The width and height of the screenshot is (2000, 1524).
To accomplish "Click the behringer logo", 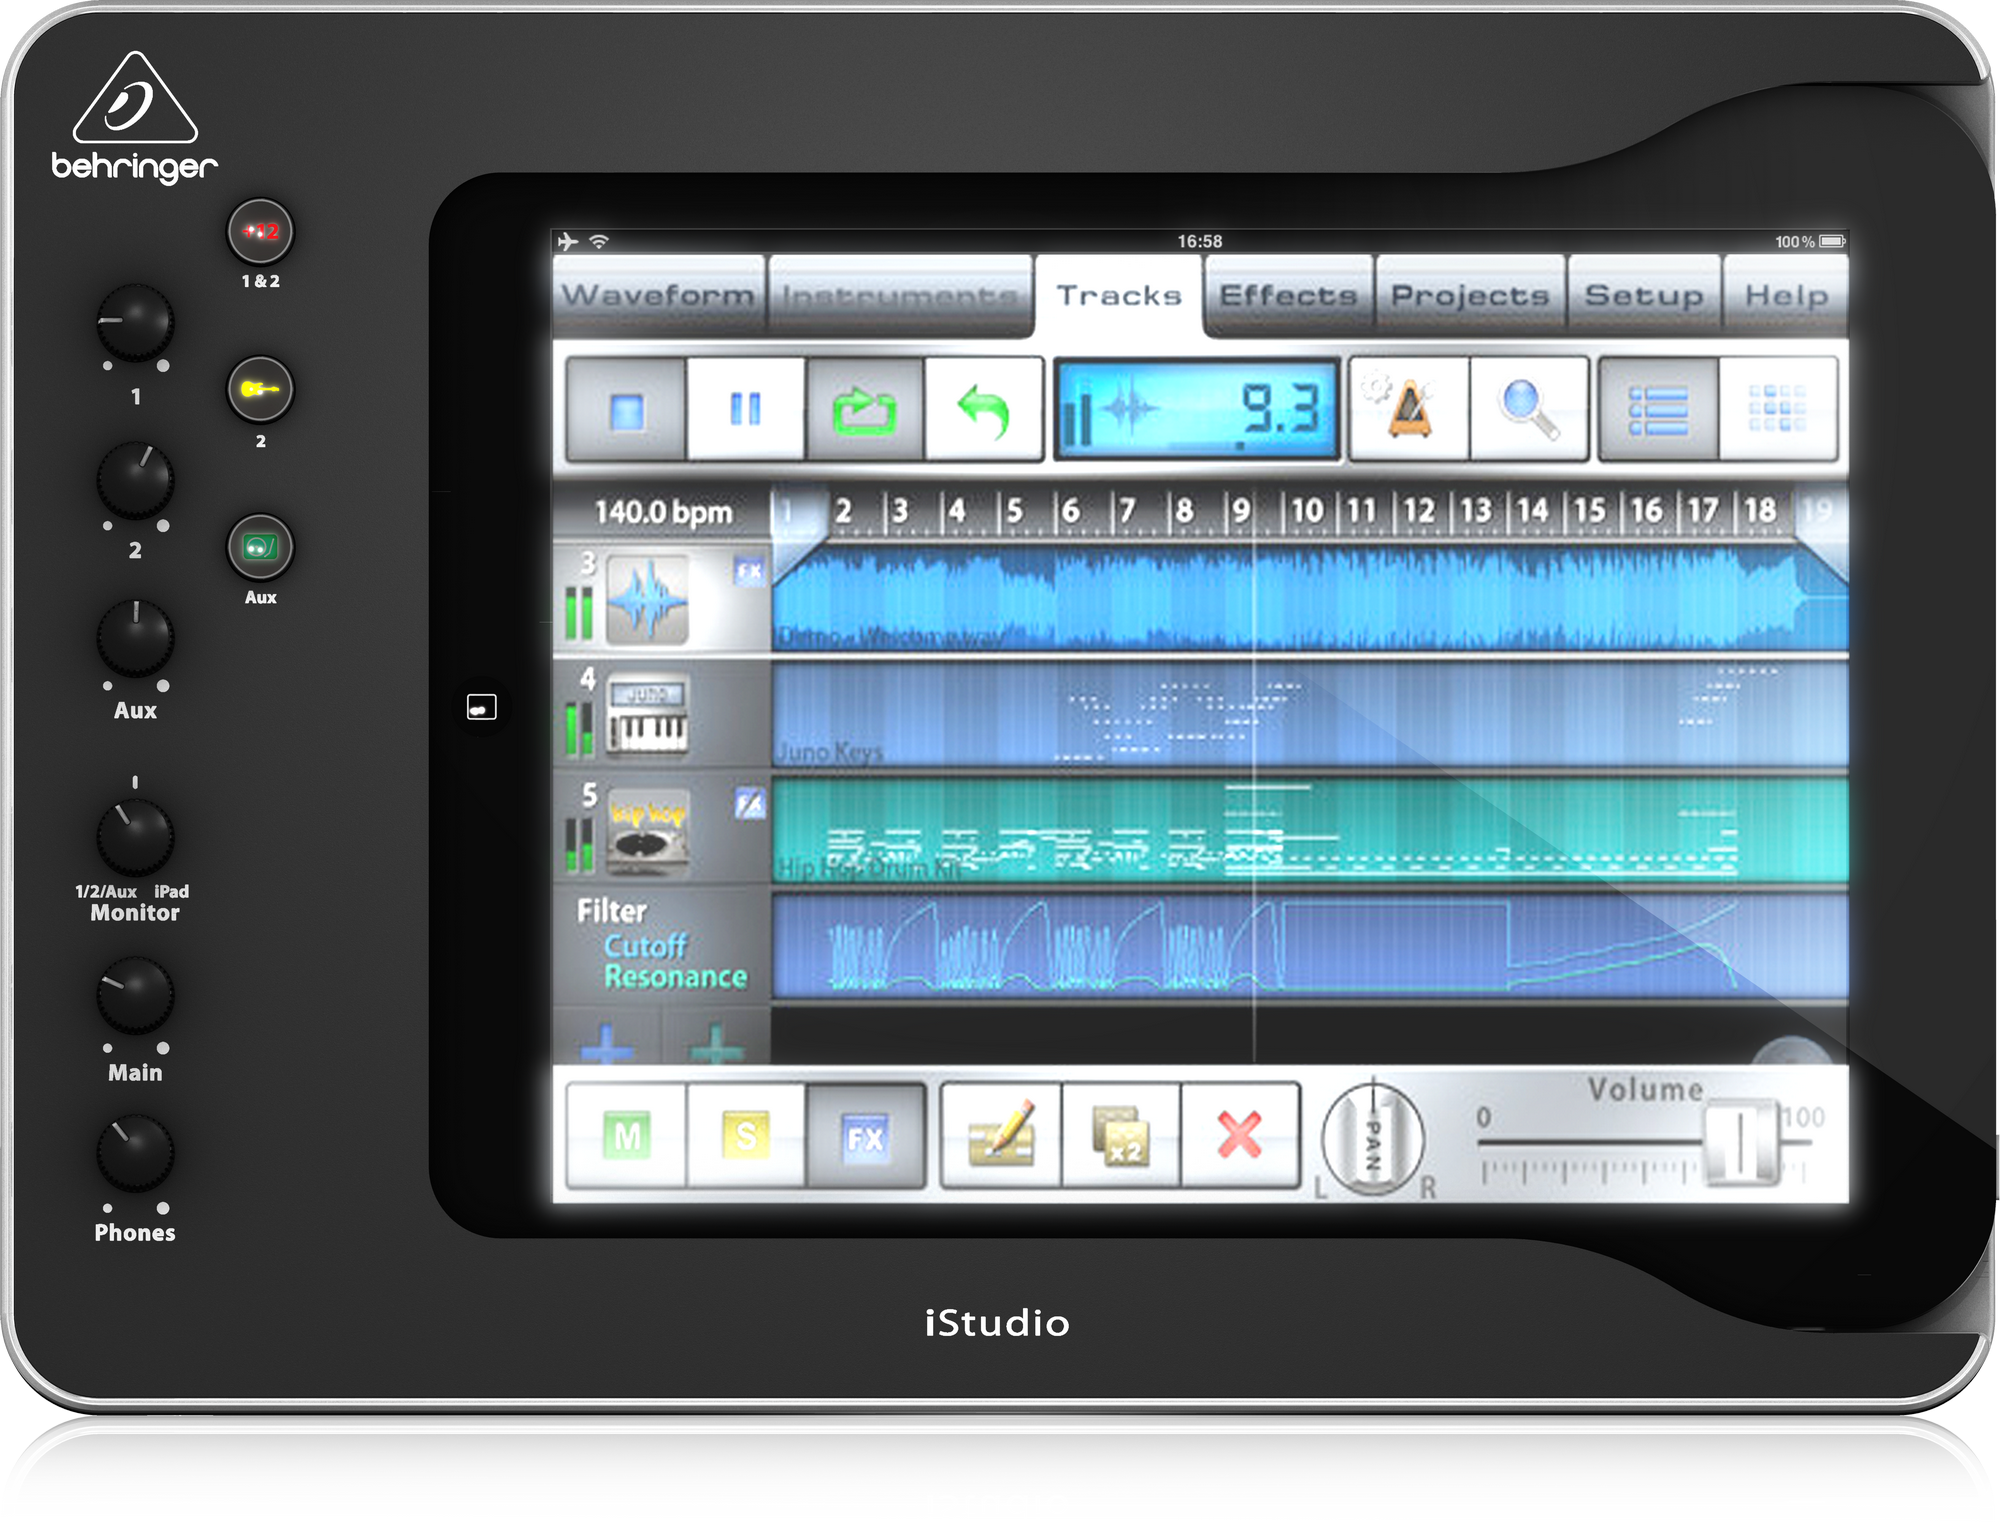I will click(135, 117).
